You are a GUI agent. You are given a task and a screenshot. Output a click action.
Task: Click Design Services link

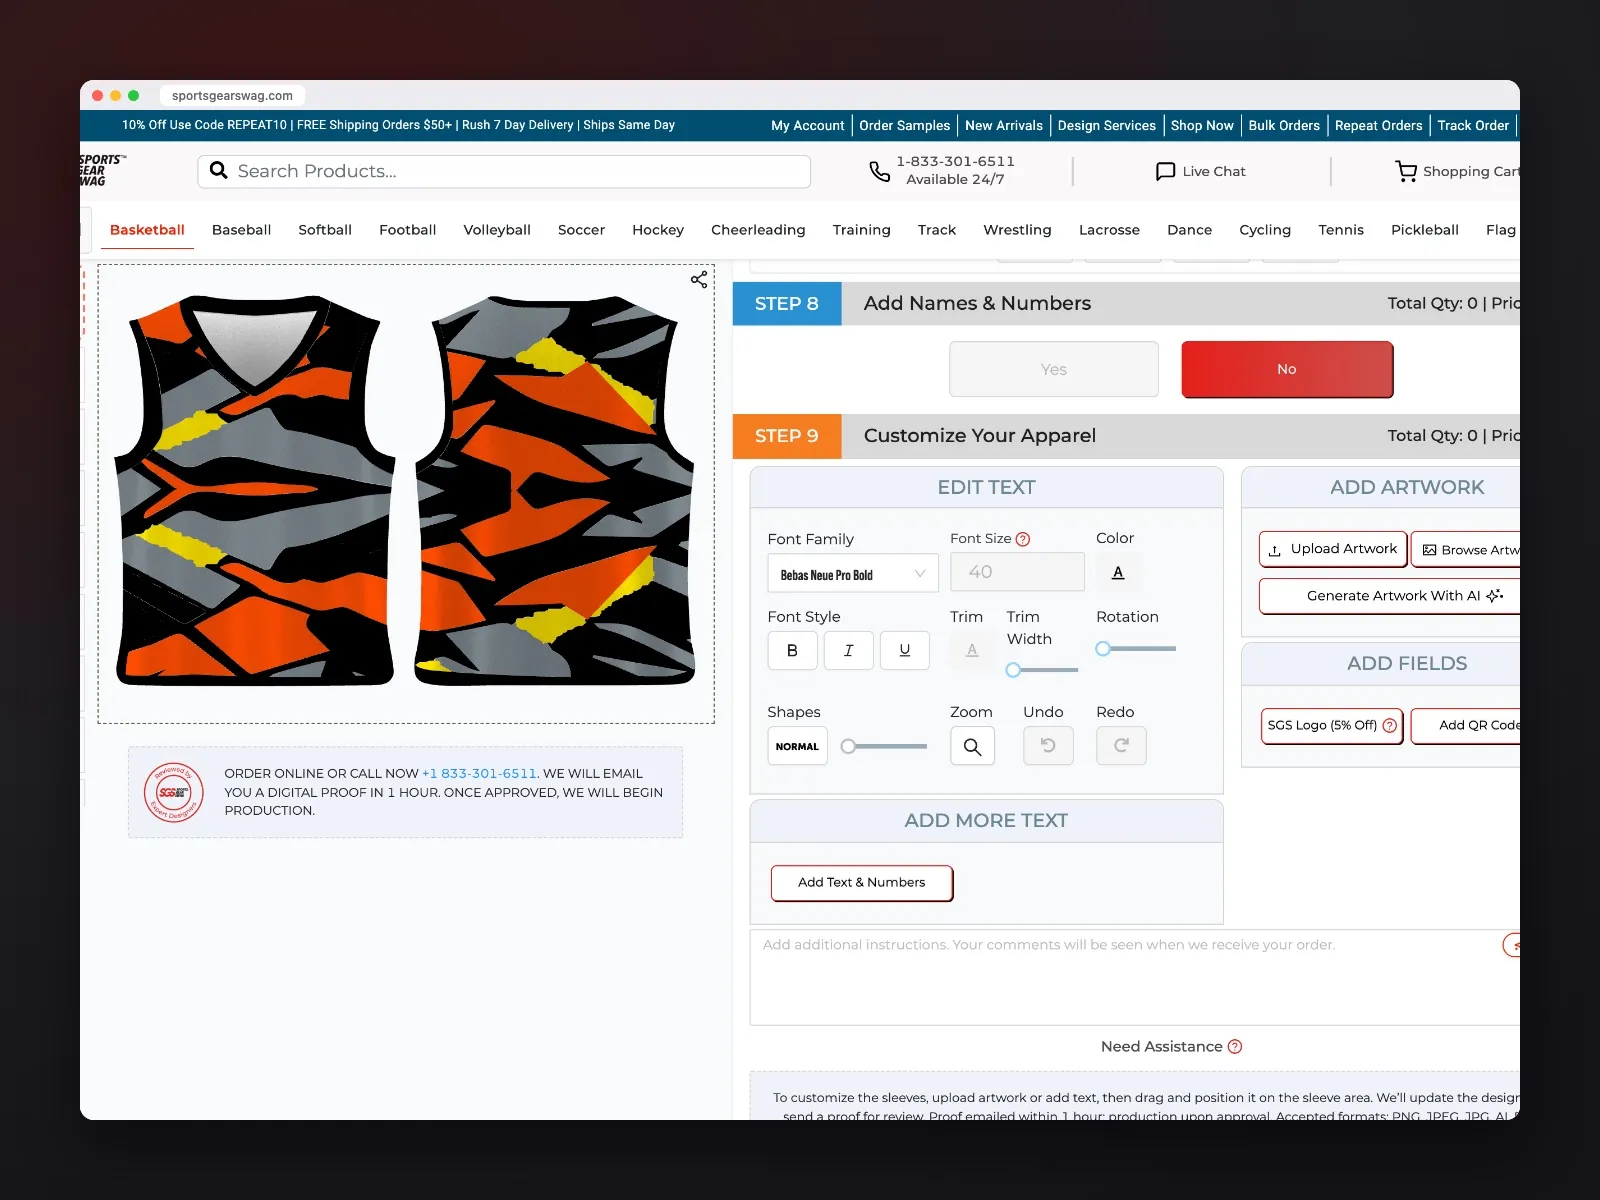[x=1107, y=126]
